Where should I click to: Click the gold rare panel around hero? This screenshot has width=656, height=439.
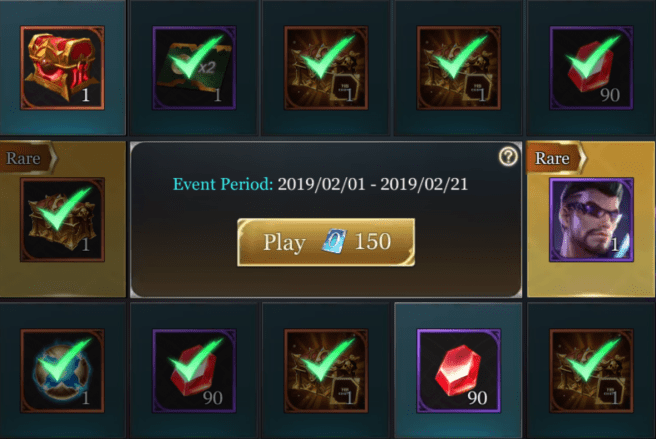591,219
